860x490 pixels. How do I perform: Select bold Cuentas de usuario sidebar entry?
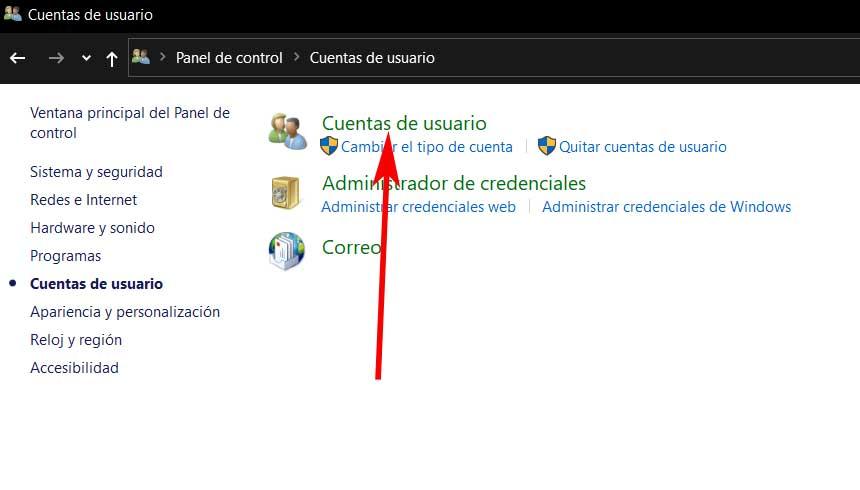coord(96,284)
